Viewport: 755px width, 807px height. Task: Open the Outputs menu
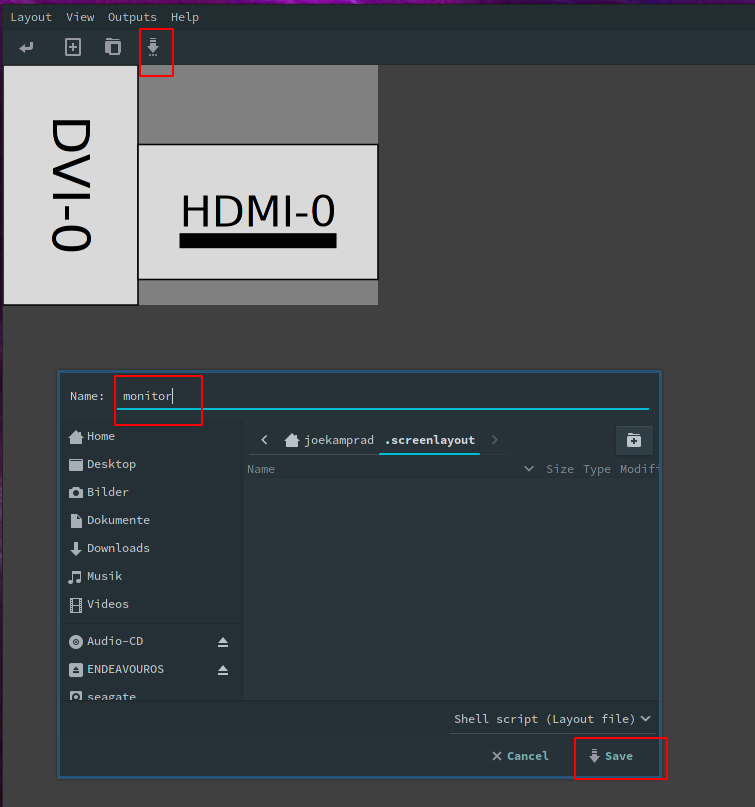tap(132, 17)
